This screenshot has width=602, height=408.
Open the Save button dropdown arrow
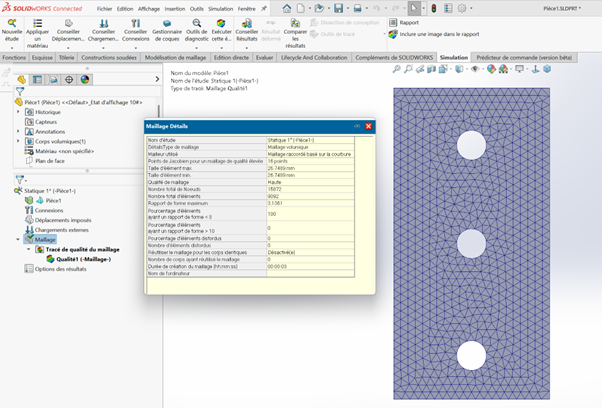click(x=348, y=8)
